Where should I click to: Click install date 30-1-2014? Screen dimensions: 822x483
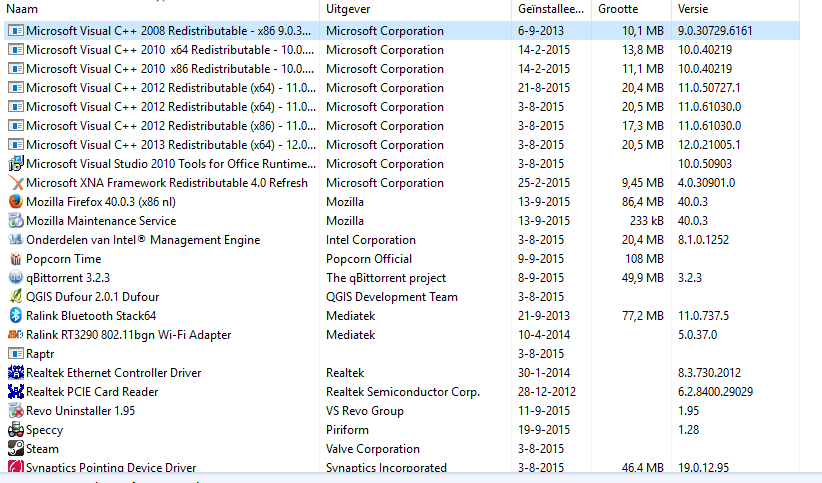coord(544,373)
